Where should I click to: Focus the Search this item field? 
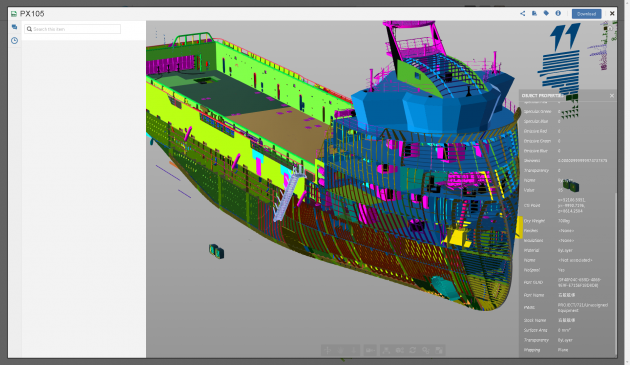point(72,29)
